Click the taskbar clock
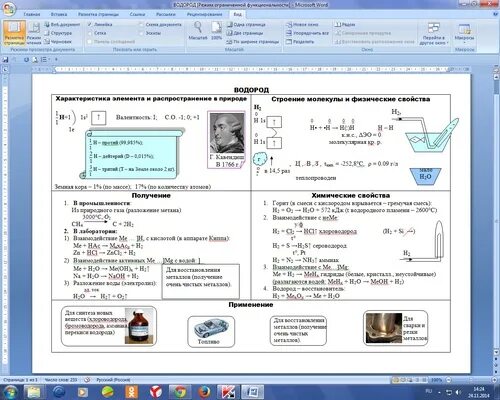This screenshot has width=500, height=400. coord(478,392)
